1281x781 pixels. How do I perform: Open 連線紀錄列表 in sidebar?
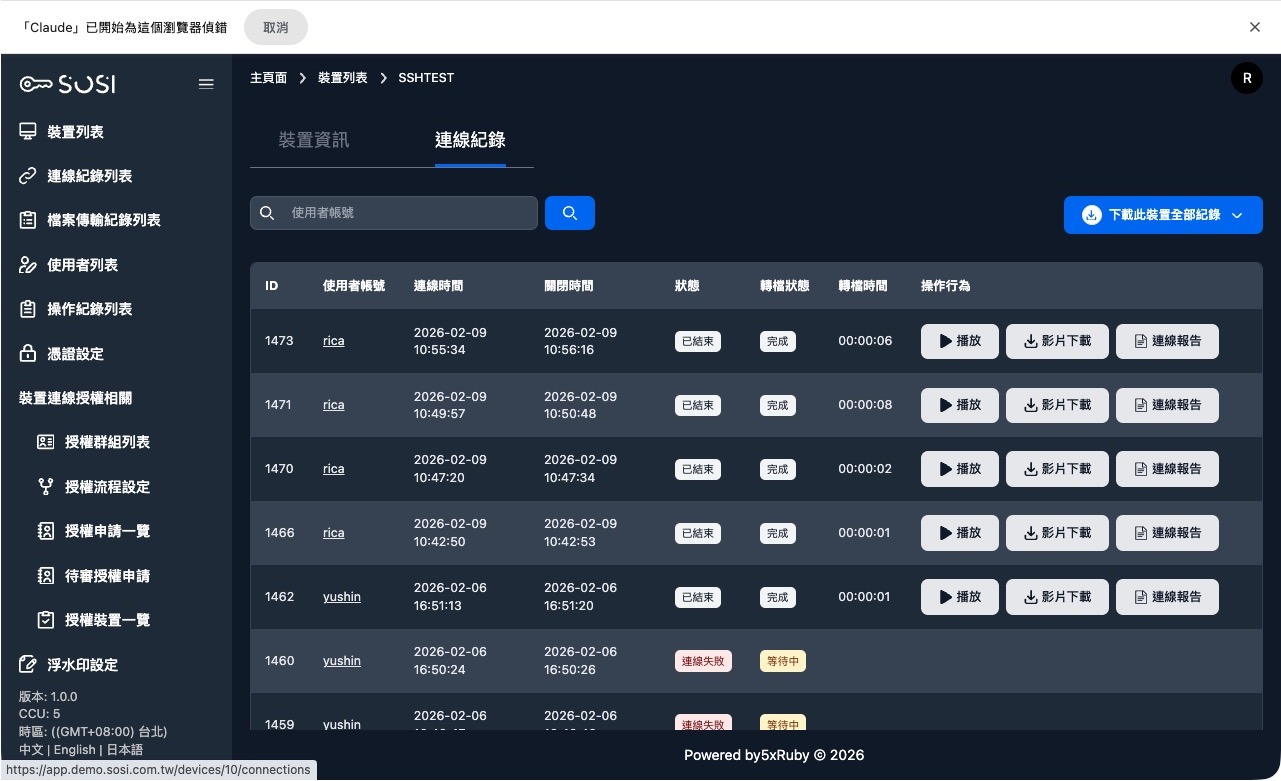coord(89,176)
